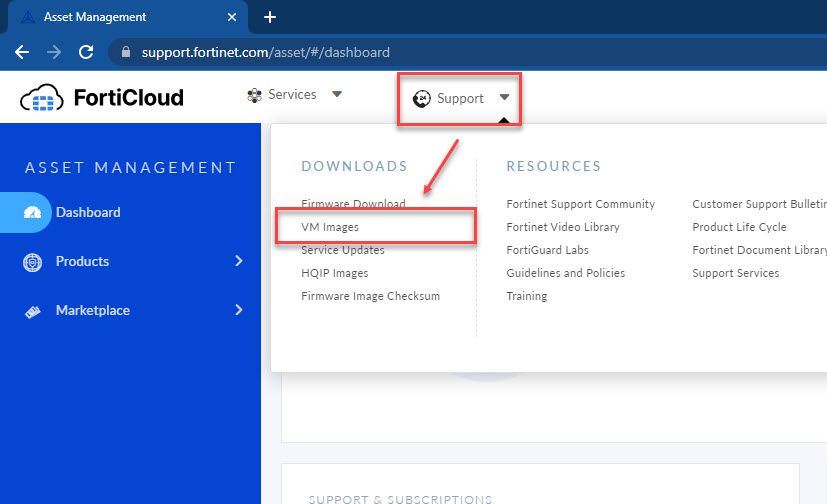Image resolution: width=827 pixels, height=504 pixels.
Task: Click the FortiCloud brand name text
Action: (x=129, y=98)
